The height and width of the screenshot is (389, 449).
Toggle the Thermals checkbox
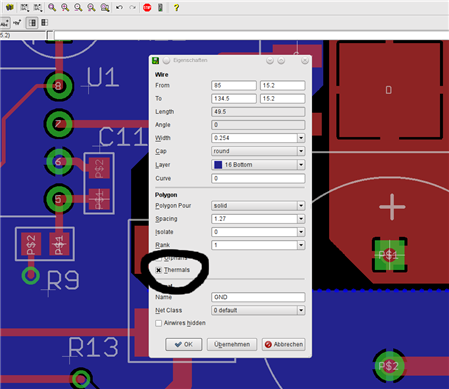tap(159, 270)
